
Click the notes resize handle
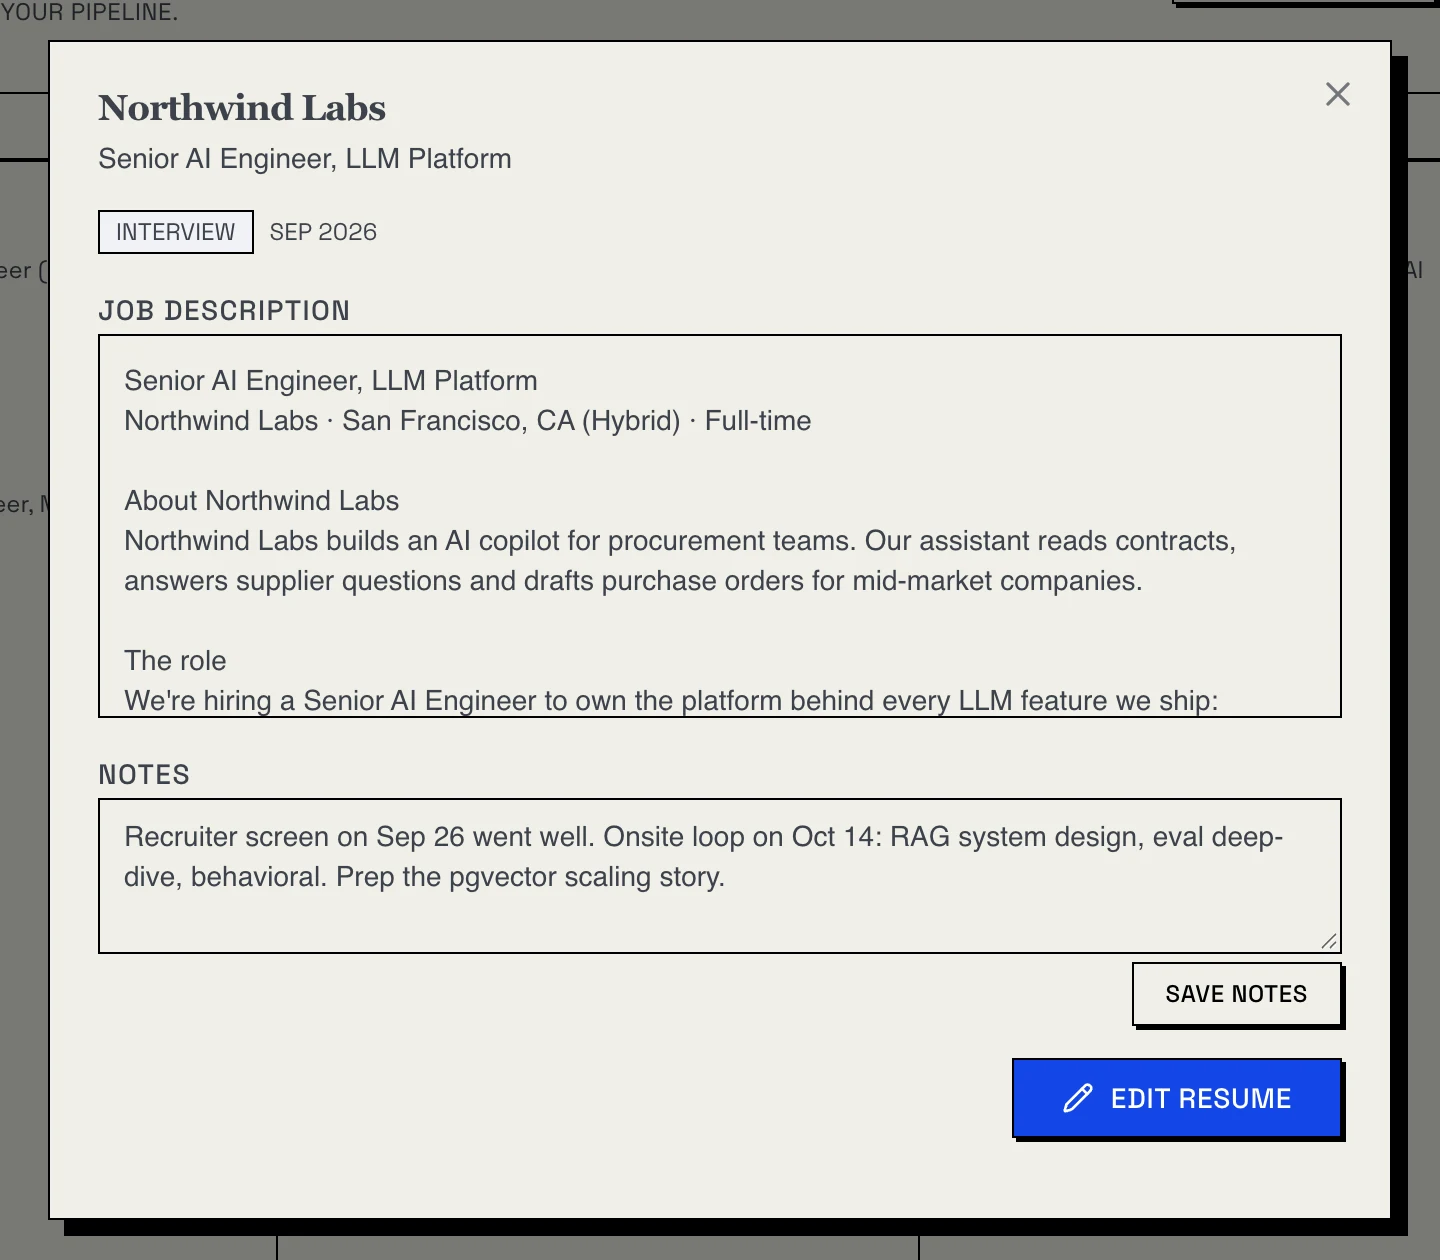coord(1329,941)
